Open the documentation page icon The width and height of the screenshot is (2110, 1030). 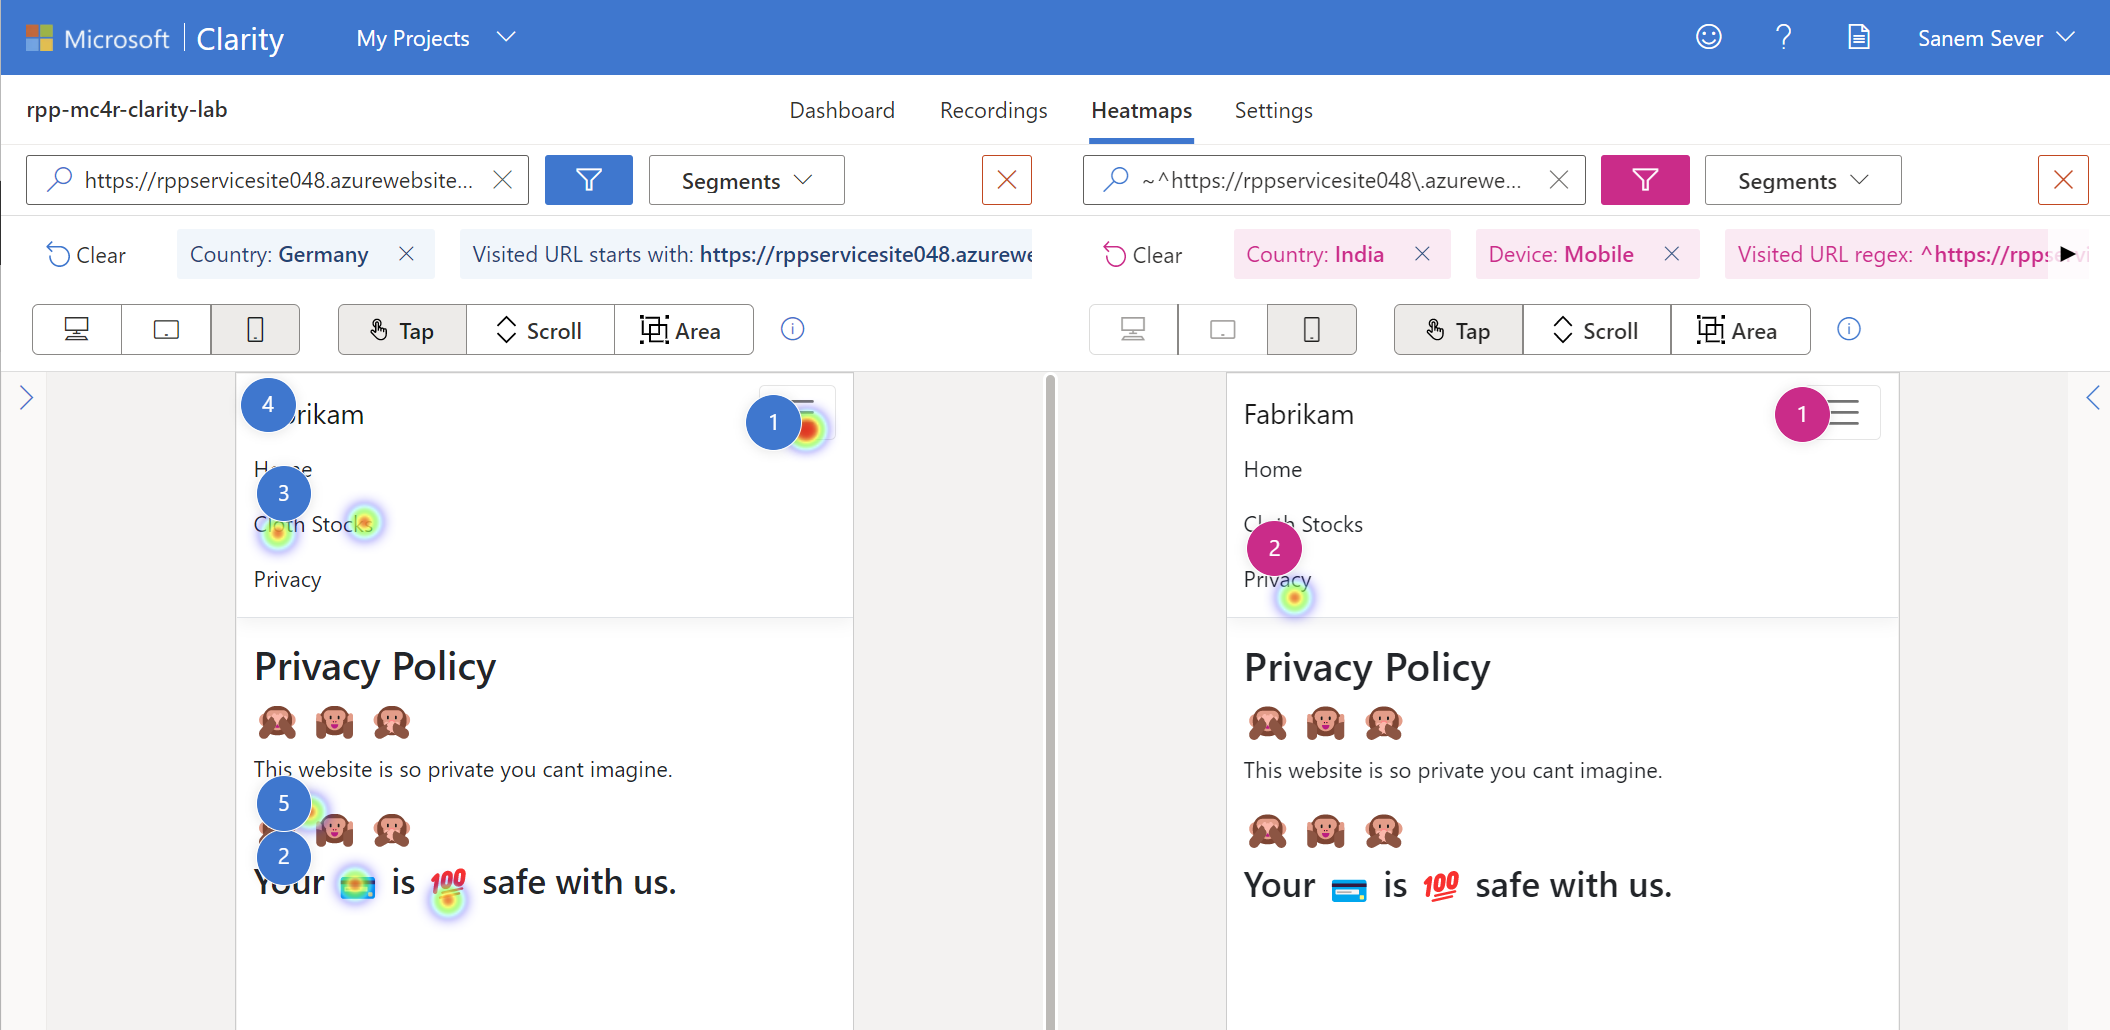[1858, 37]
